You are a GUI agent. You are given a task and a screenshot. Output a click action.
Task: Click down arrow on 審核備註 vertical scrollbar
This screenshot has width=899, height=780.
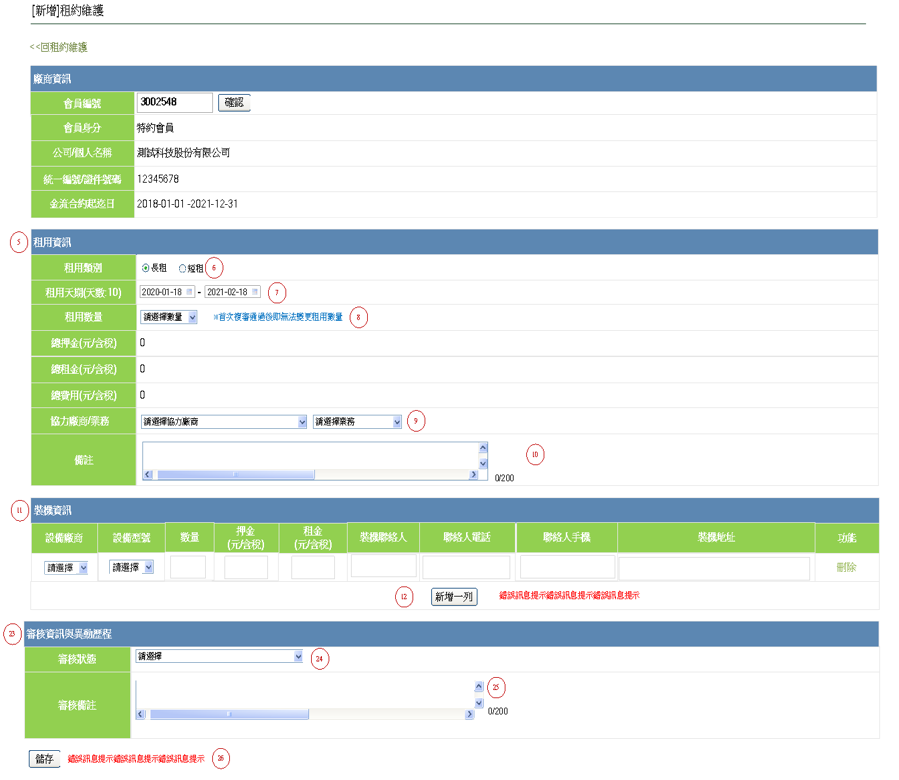(478, 702)
